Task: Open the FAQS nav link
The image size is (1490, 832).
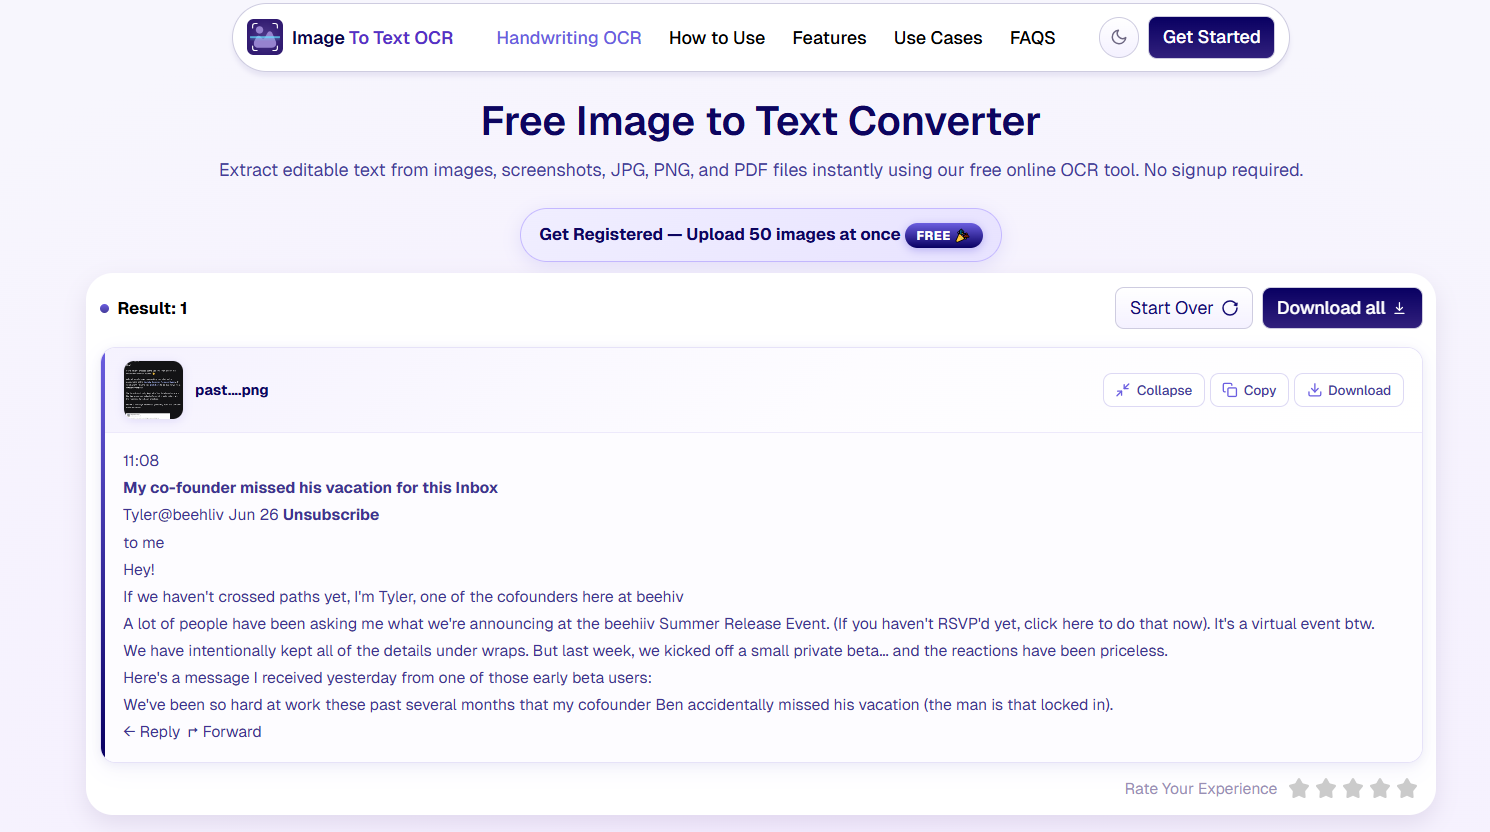Action: pyautogui.click(x=1033, y=38)
